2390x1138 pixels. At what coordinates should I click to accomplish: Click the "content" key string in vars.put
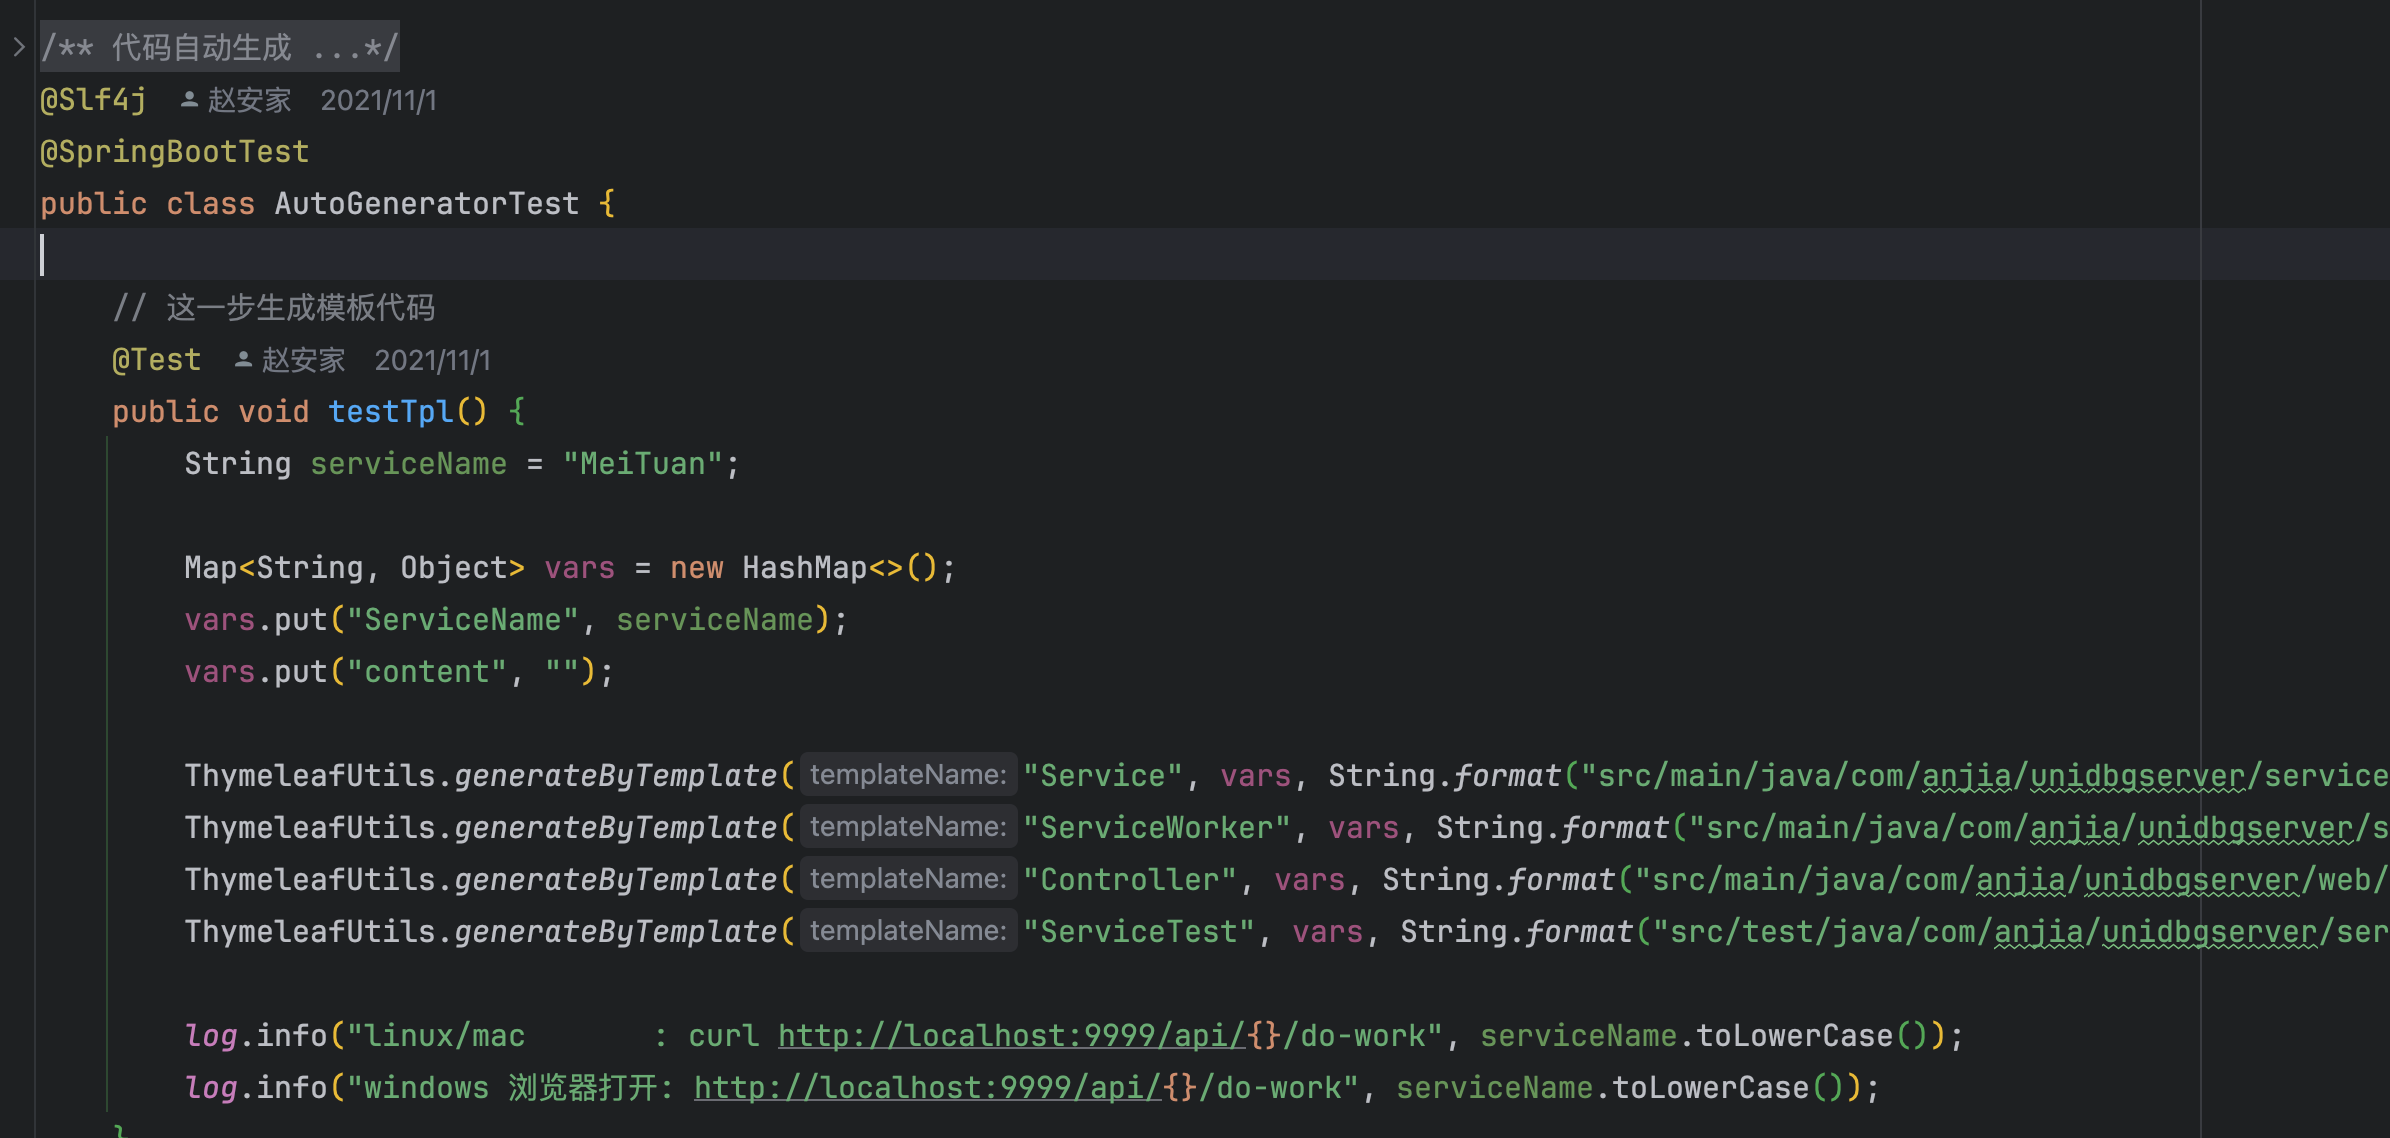point(427,672)
